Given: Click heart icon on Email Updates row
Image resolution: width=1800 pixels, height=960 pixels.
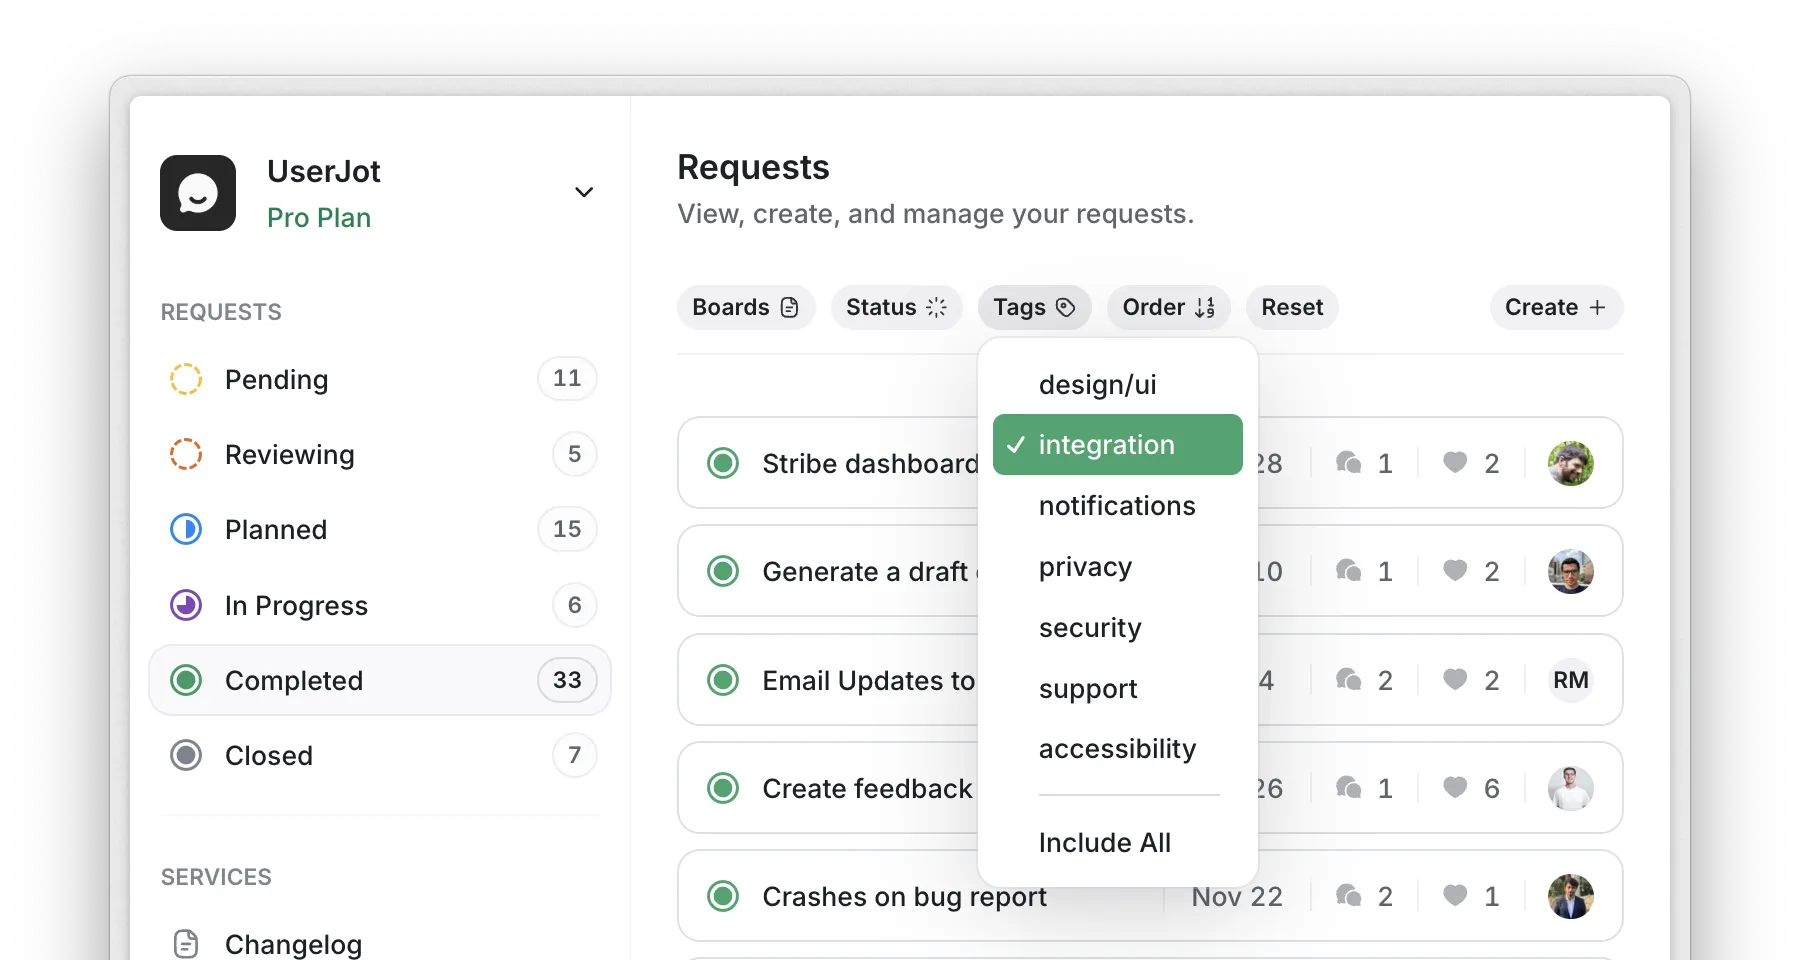Looking at the screenshot, I should pos(1455,679).
